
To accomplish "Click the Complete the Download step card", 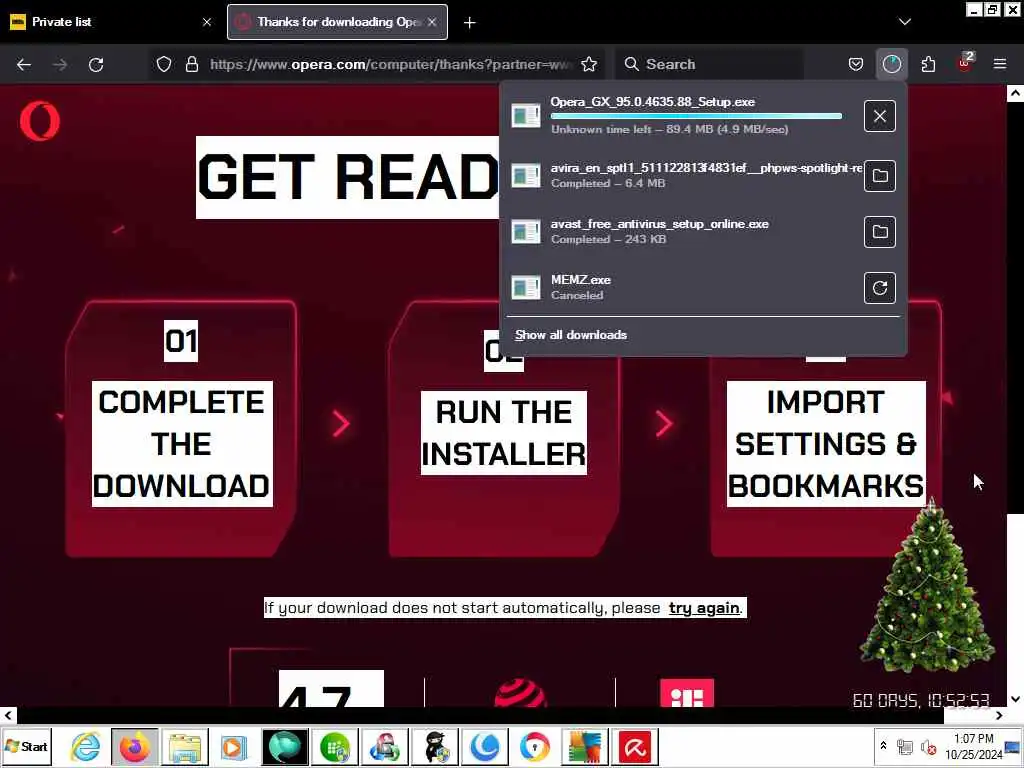I will 182,428.
